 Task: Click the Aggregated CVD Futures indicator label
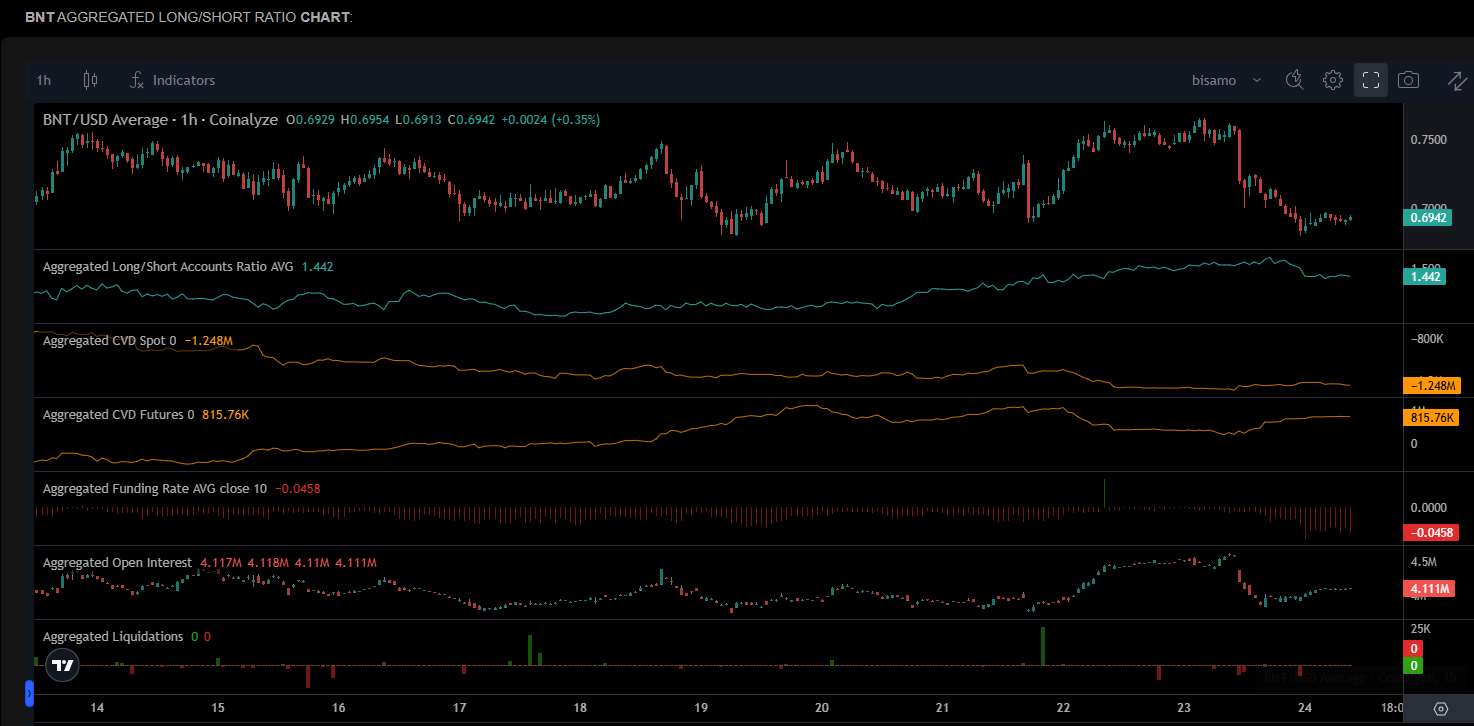pos(118,414)
